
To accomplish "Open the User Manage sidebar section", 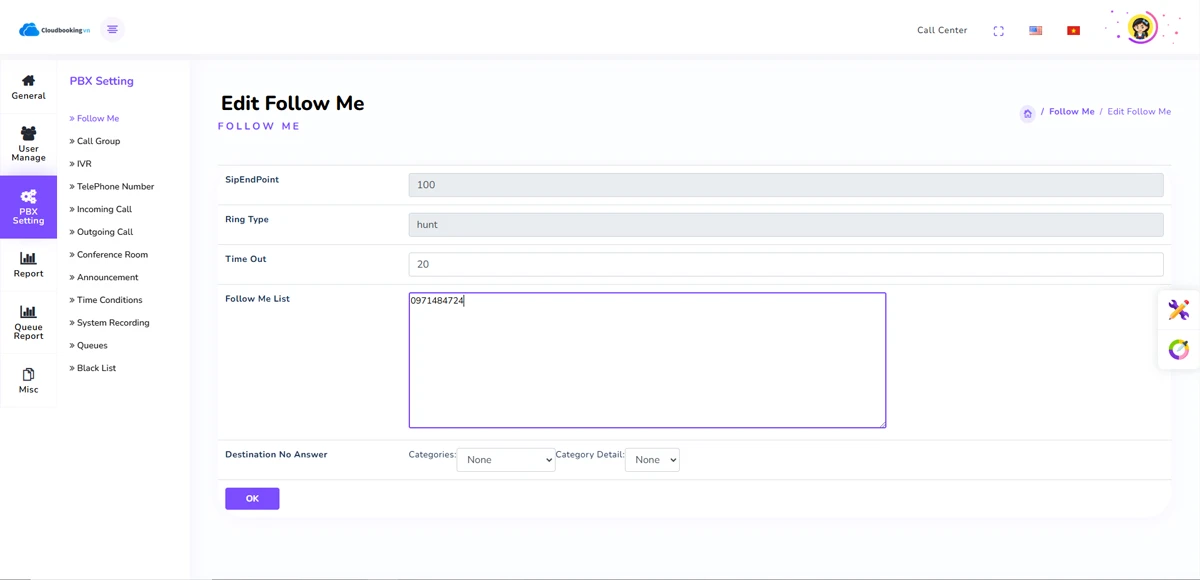I will click(28, 144).
